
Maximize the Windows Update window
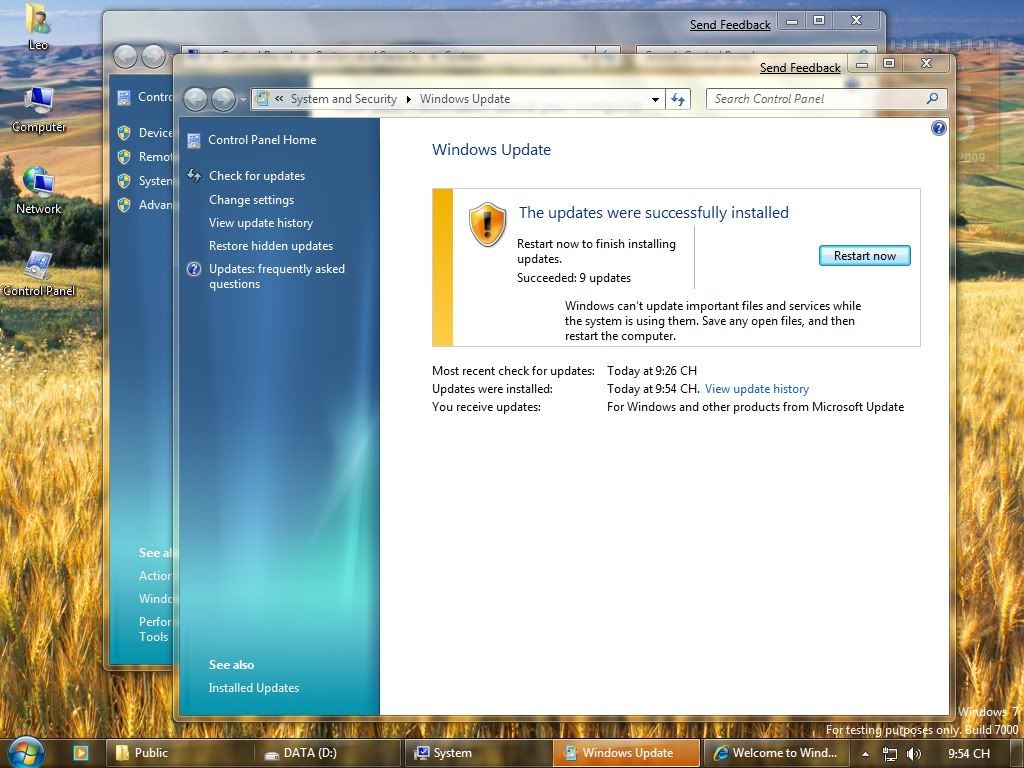[x=889, y=63]
